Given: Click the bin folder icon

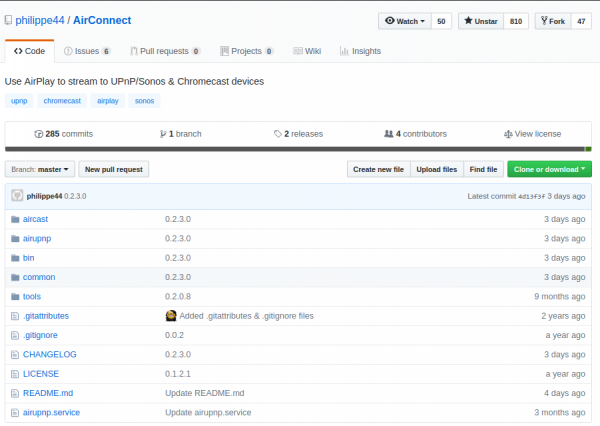Looking at the screenshot, I should (x=15, y=258).
